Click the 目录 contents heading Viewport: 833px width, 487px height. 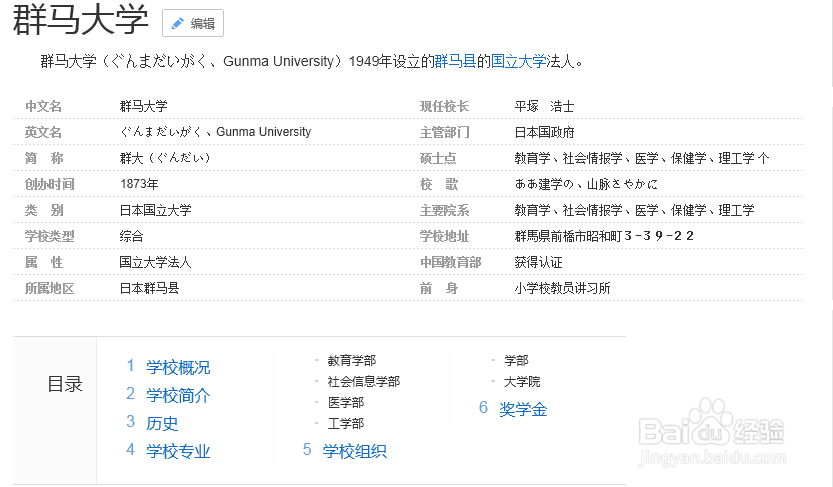click(x=65, y=384)
